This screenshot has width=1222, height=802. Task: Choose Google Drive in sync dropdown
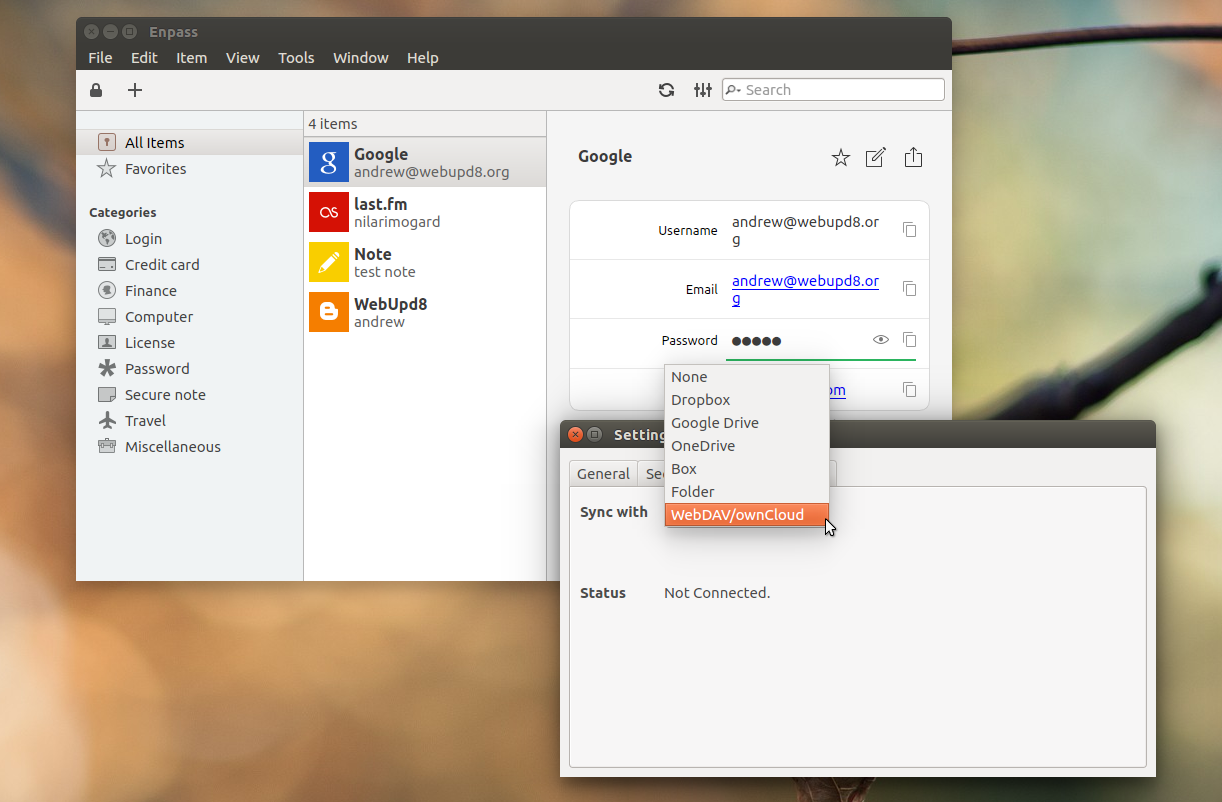click(x=747, y=423)
